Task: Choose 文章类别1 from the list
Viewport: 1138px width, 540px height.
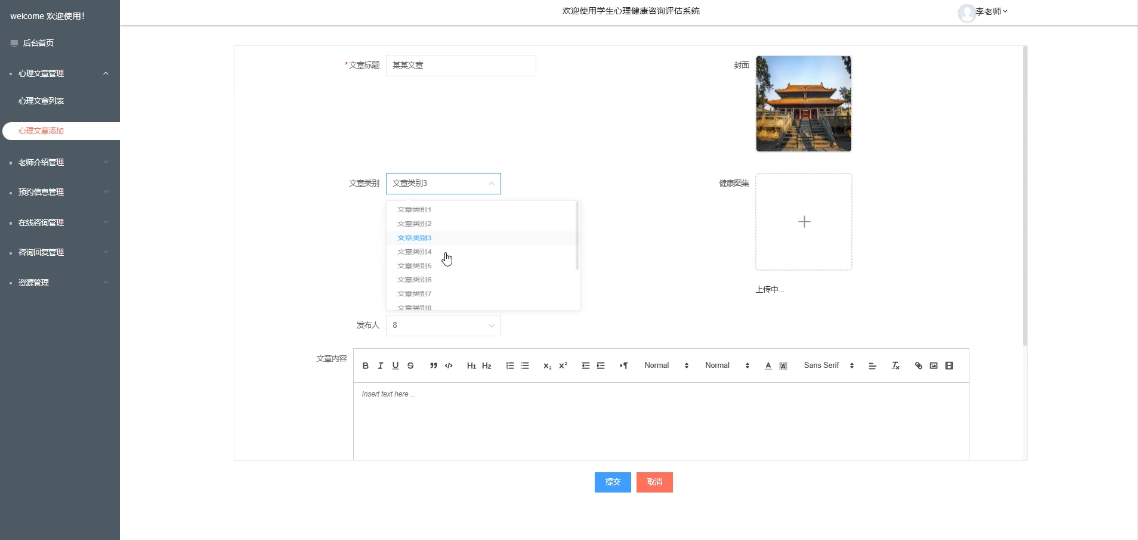Action: click(482, 209)
